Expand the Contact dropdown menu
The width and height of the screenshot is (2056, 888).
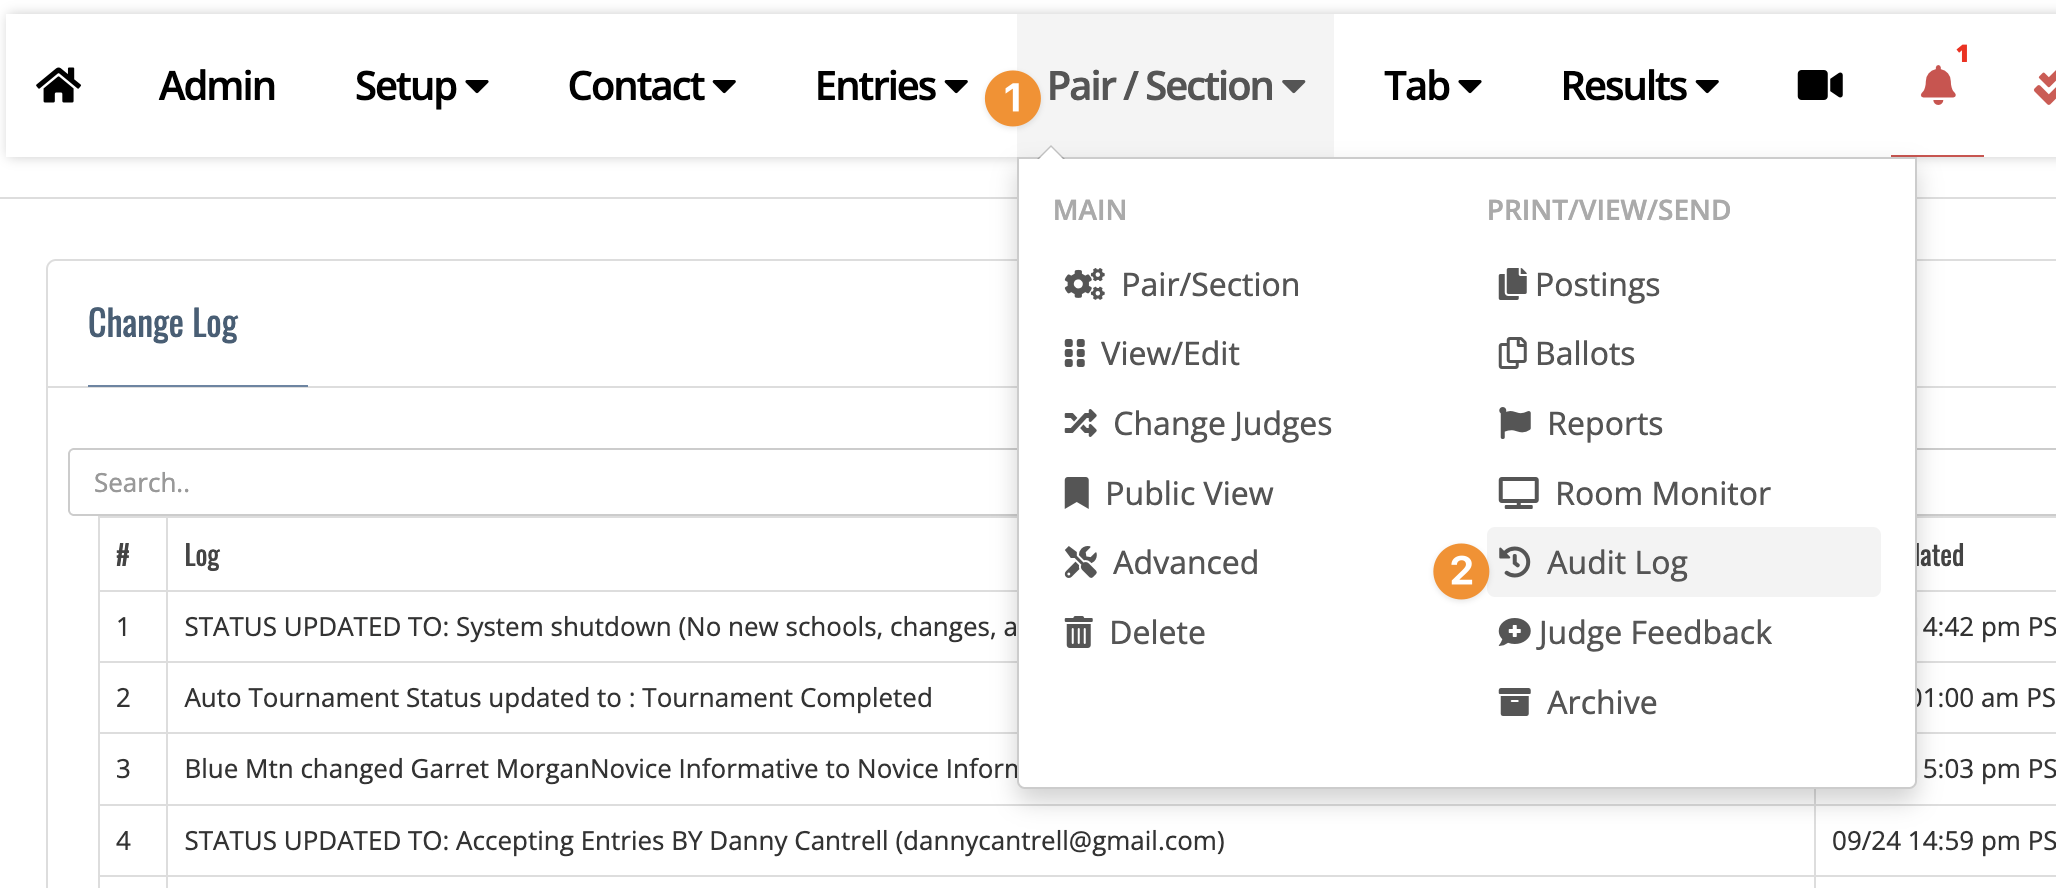[x=651, y=86]
